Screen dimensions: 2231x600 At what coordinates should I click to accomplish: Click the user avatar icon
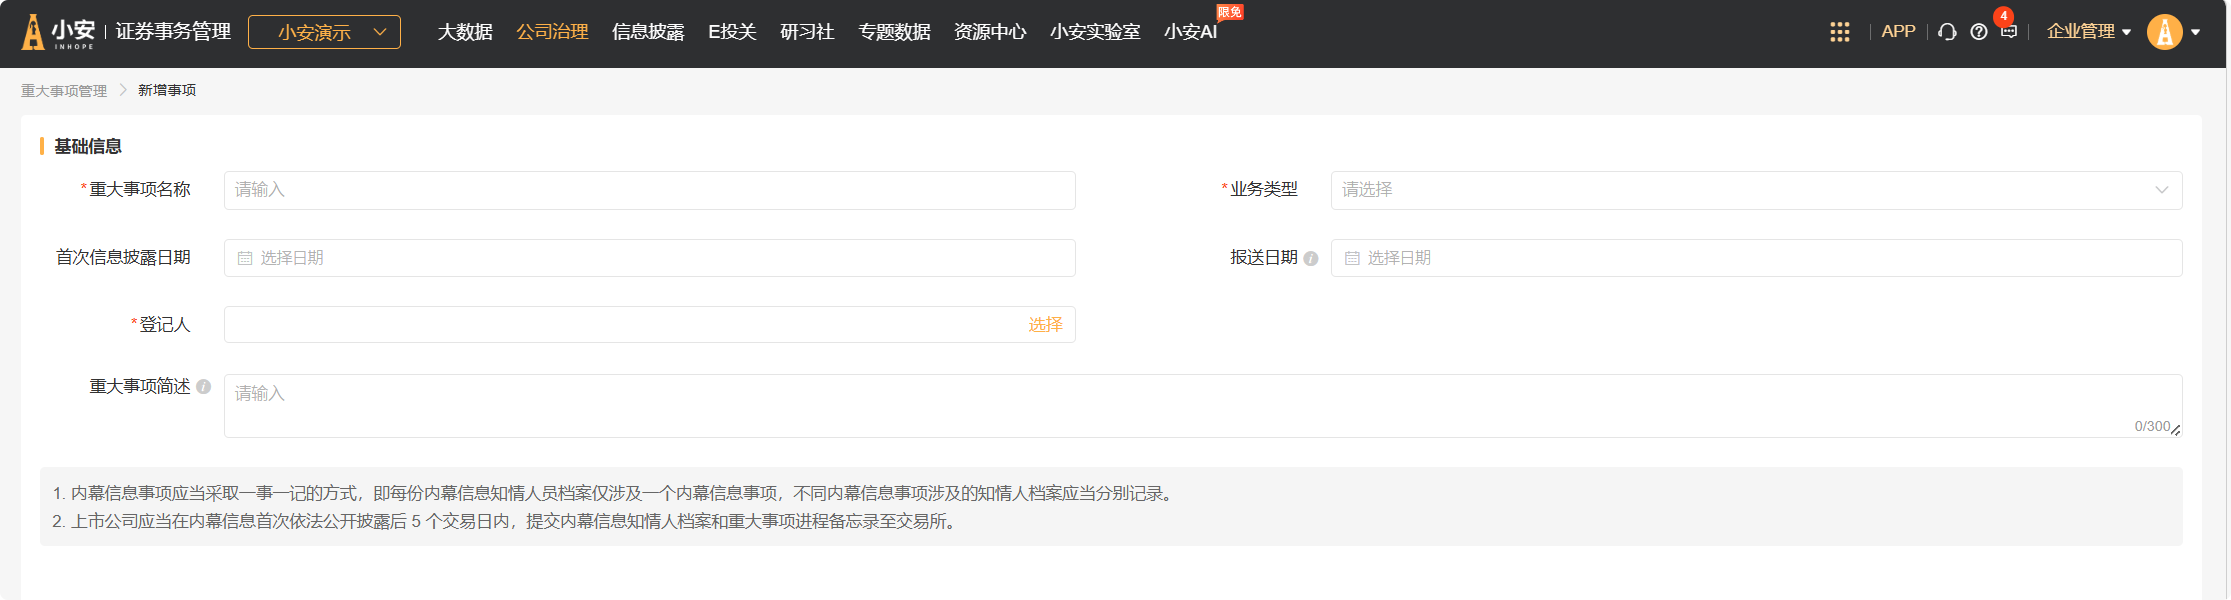[x=2165, y=32]
